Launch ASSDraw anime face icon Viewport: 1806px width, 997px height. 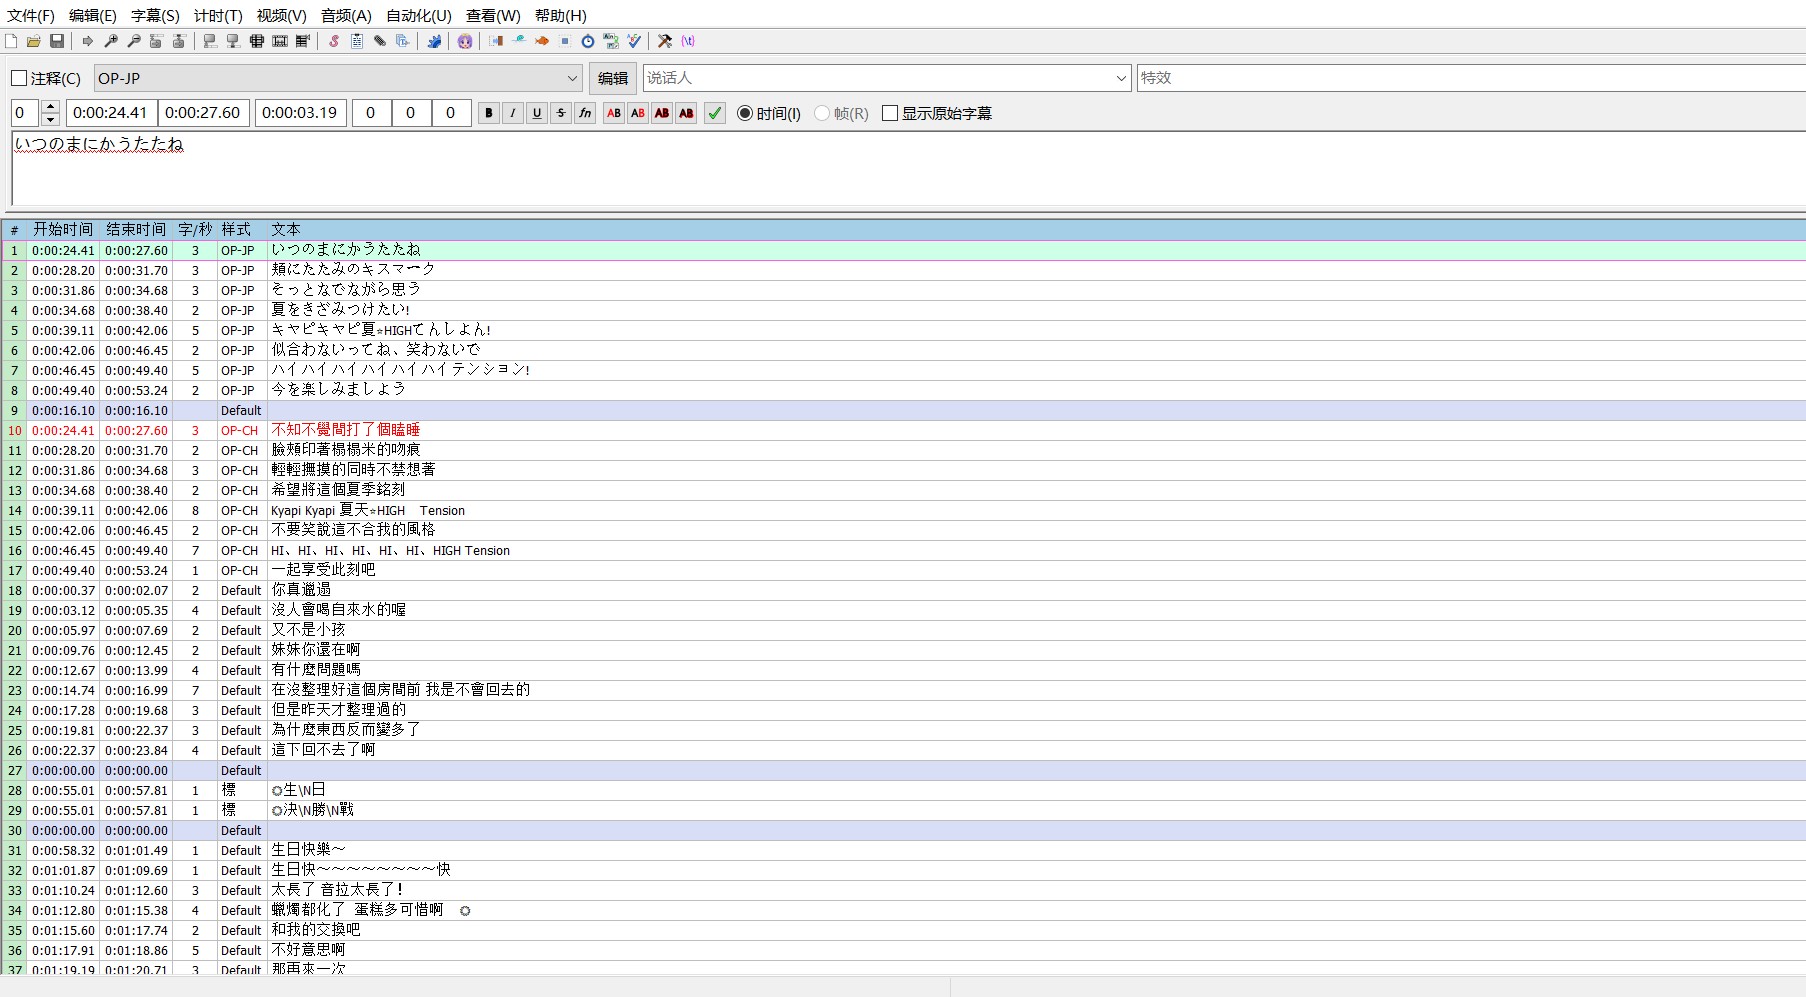tap(465, 41)
